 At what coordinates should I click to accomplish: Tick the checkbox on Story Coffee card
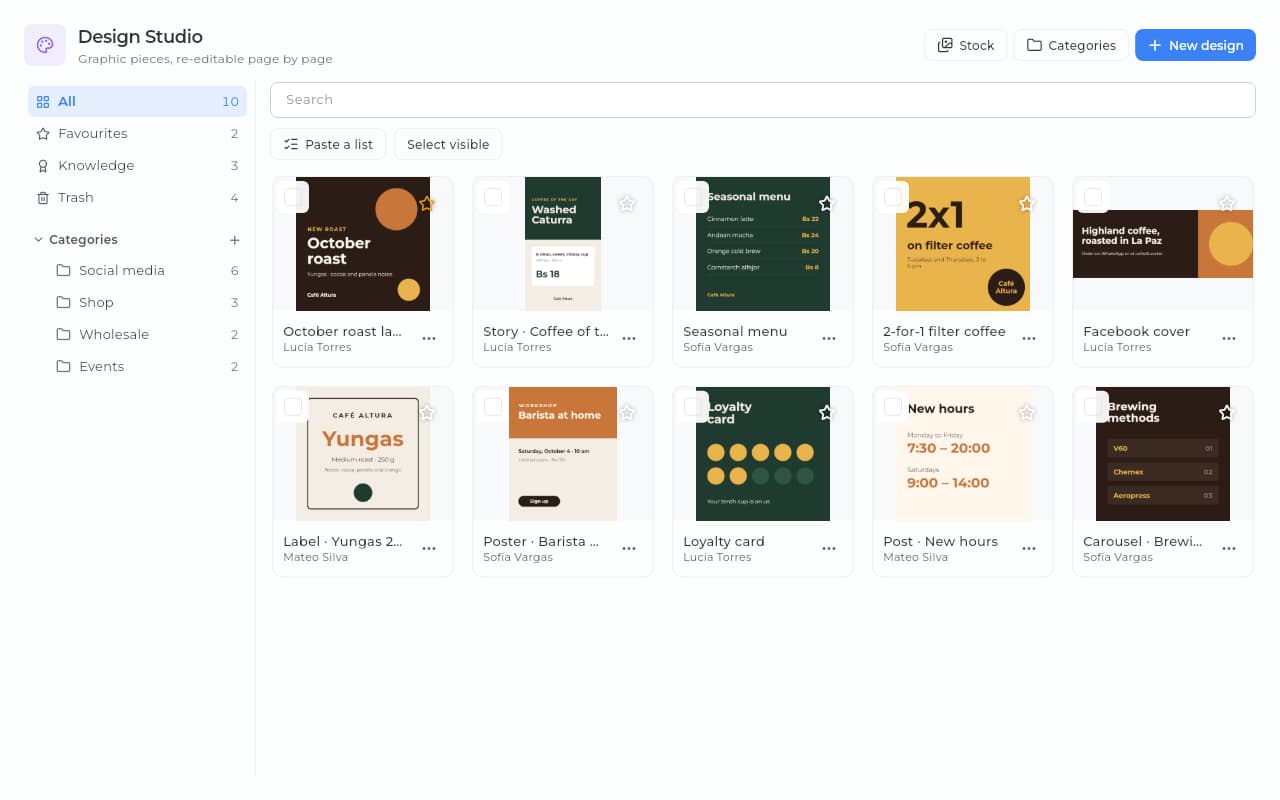click(x=493, y=197)
